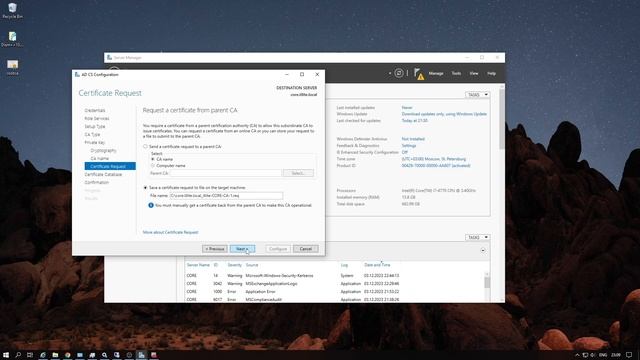Viewport: 640px width, 360px height.
Task: Click the info icon beside manual certificate note
Action: click(x=151, y=205)
